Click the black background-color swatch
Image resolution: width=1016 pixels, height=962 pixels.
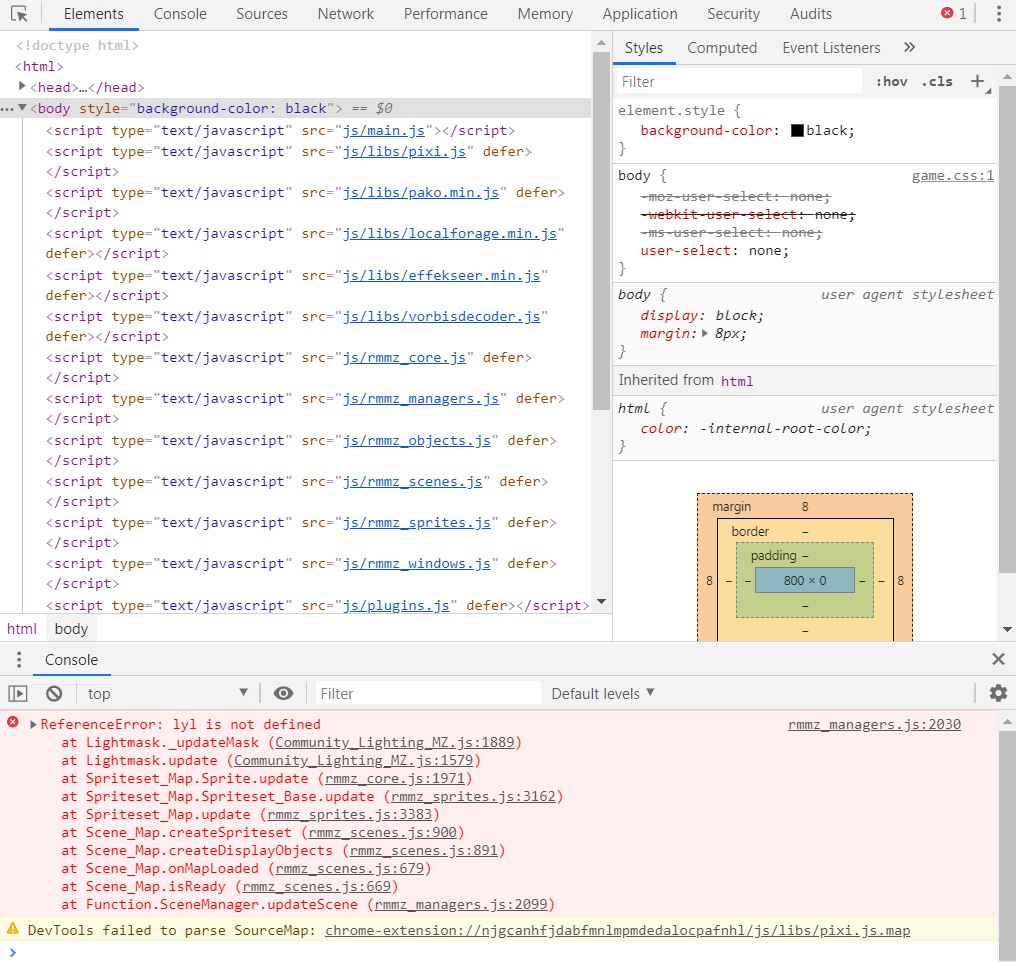coord(797,131)
